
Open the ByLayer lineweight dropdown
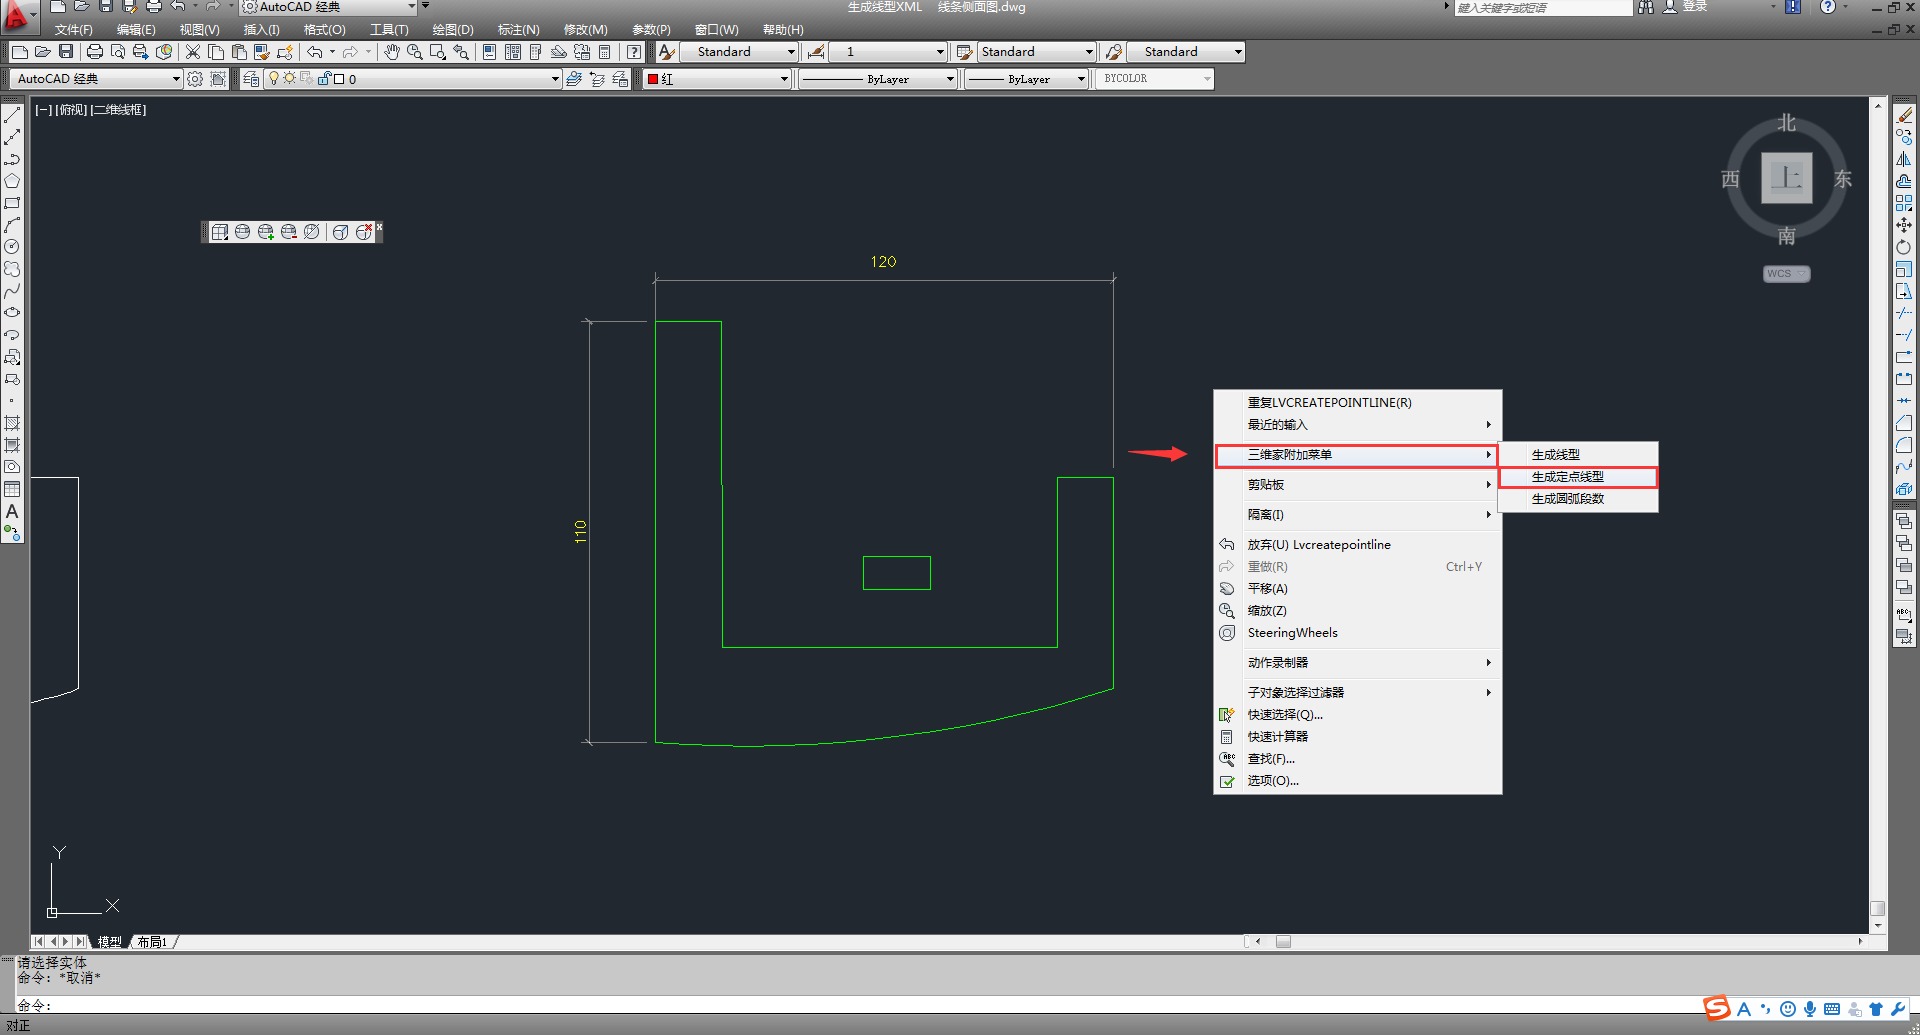pyautogui.click(x=1026, y=79)
